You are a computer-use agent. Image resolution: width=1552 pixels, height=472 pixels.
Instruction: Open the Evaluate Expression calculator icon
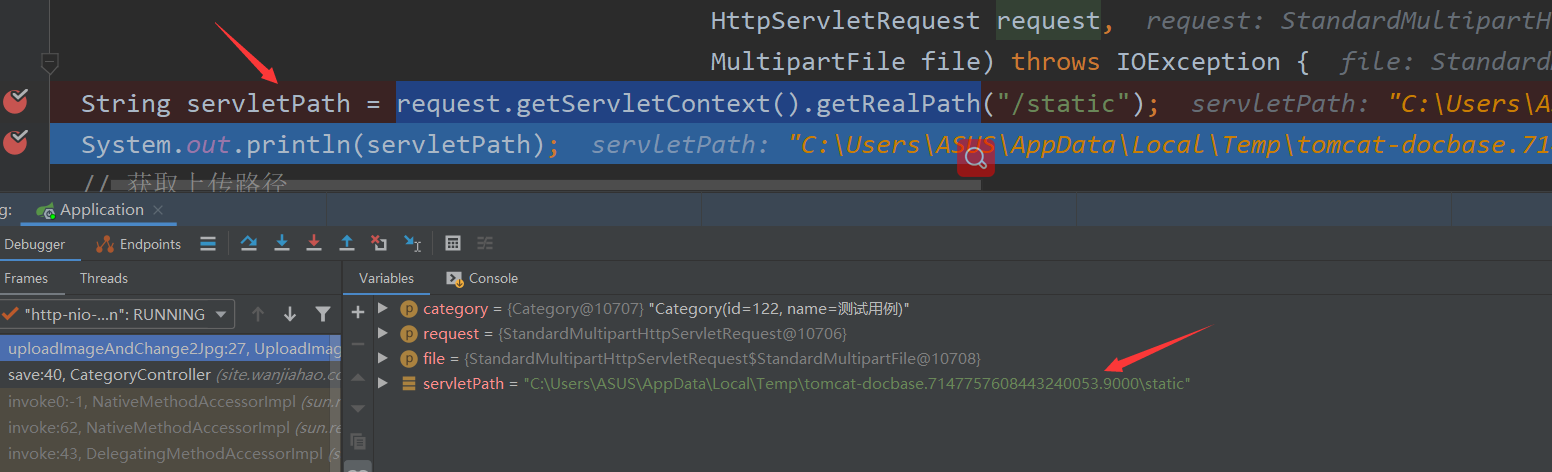pyautogui.click(x=453, y=243)
